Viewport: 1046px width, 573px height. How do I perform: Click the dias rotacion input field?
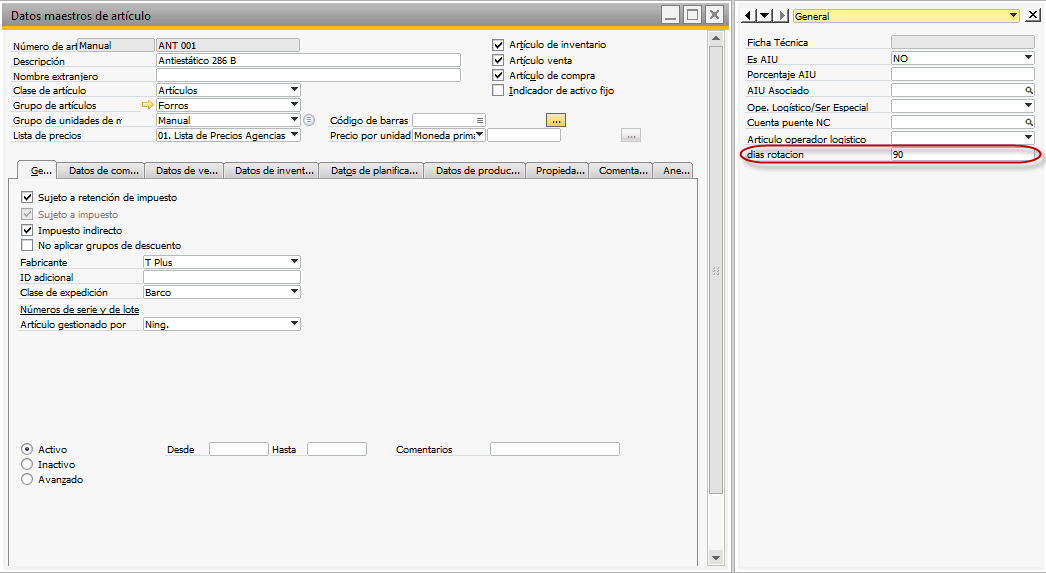[x=961, y=155]
